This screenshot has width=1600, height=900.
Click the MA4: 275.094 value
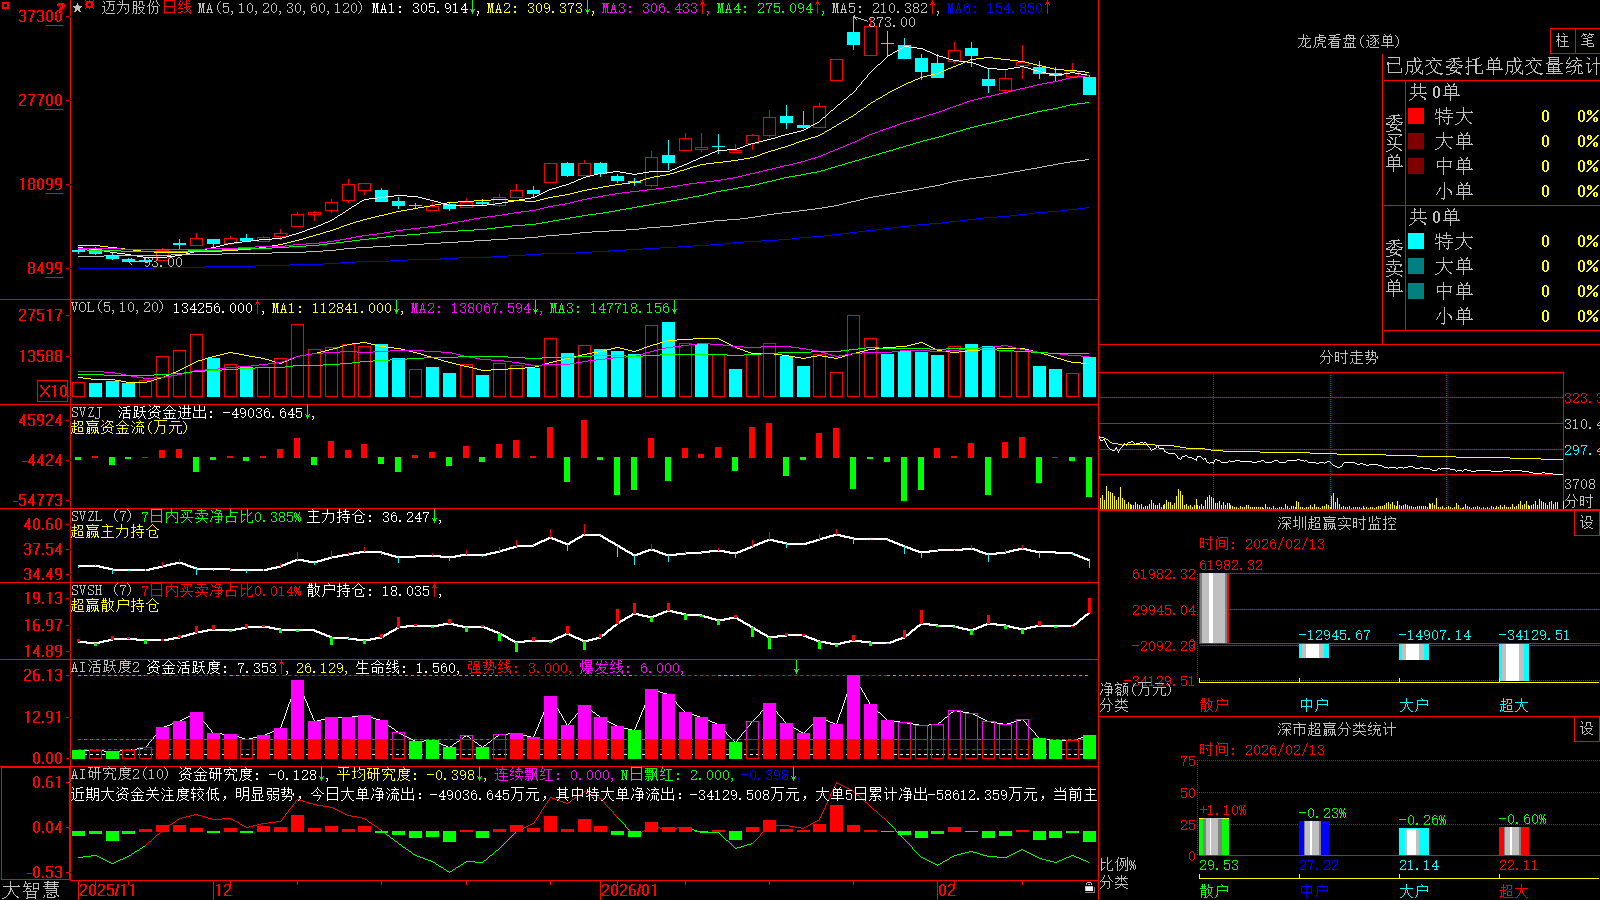765,8
